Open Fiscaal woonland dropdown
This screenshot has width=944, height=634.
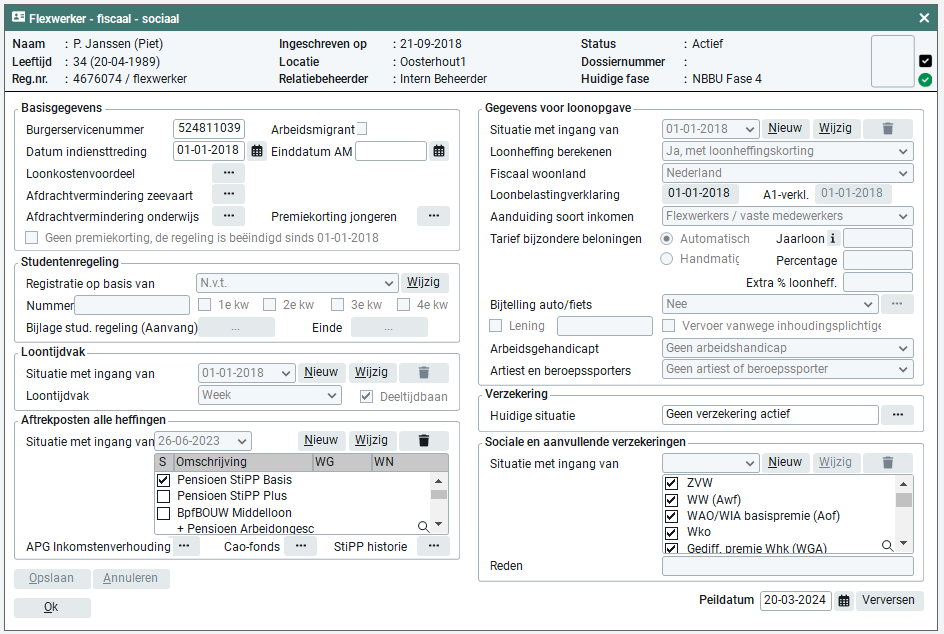coord(787,173)
